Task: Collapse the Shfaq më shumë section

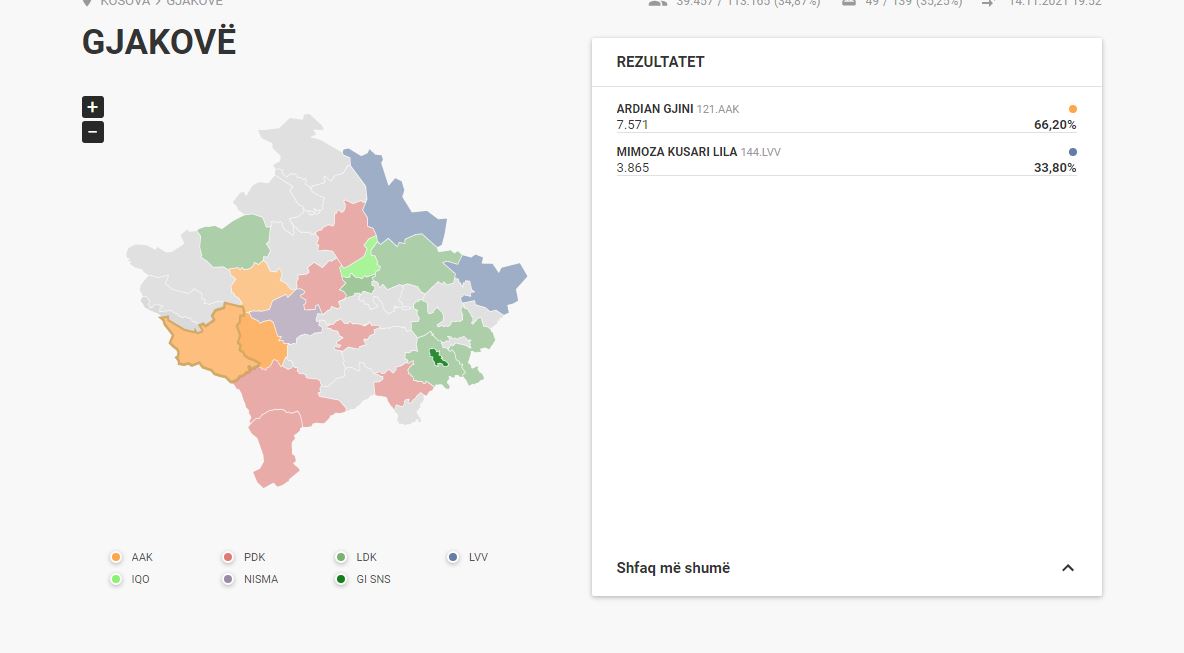Action: coord(1068,568)
